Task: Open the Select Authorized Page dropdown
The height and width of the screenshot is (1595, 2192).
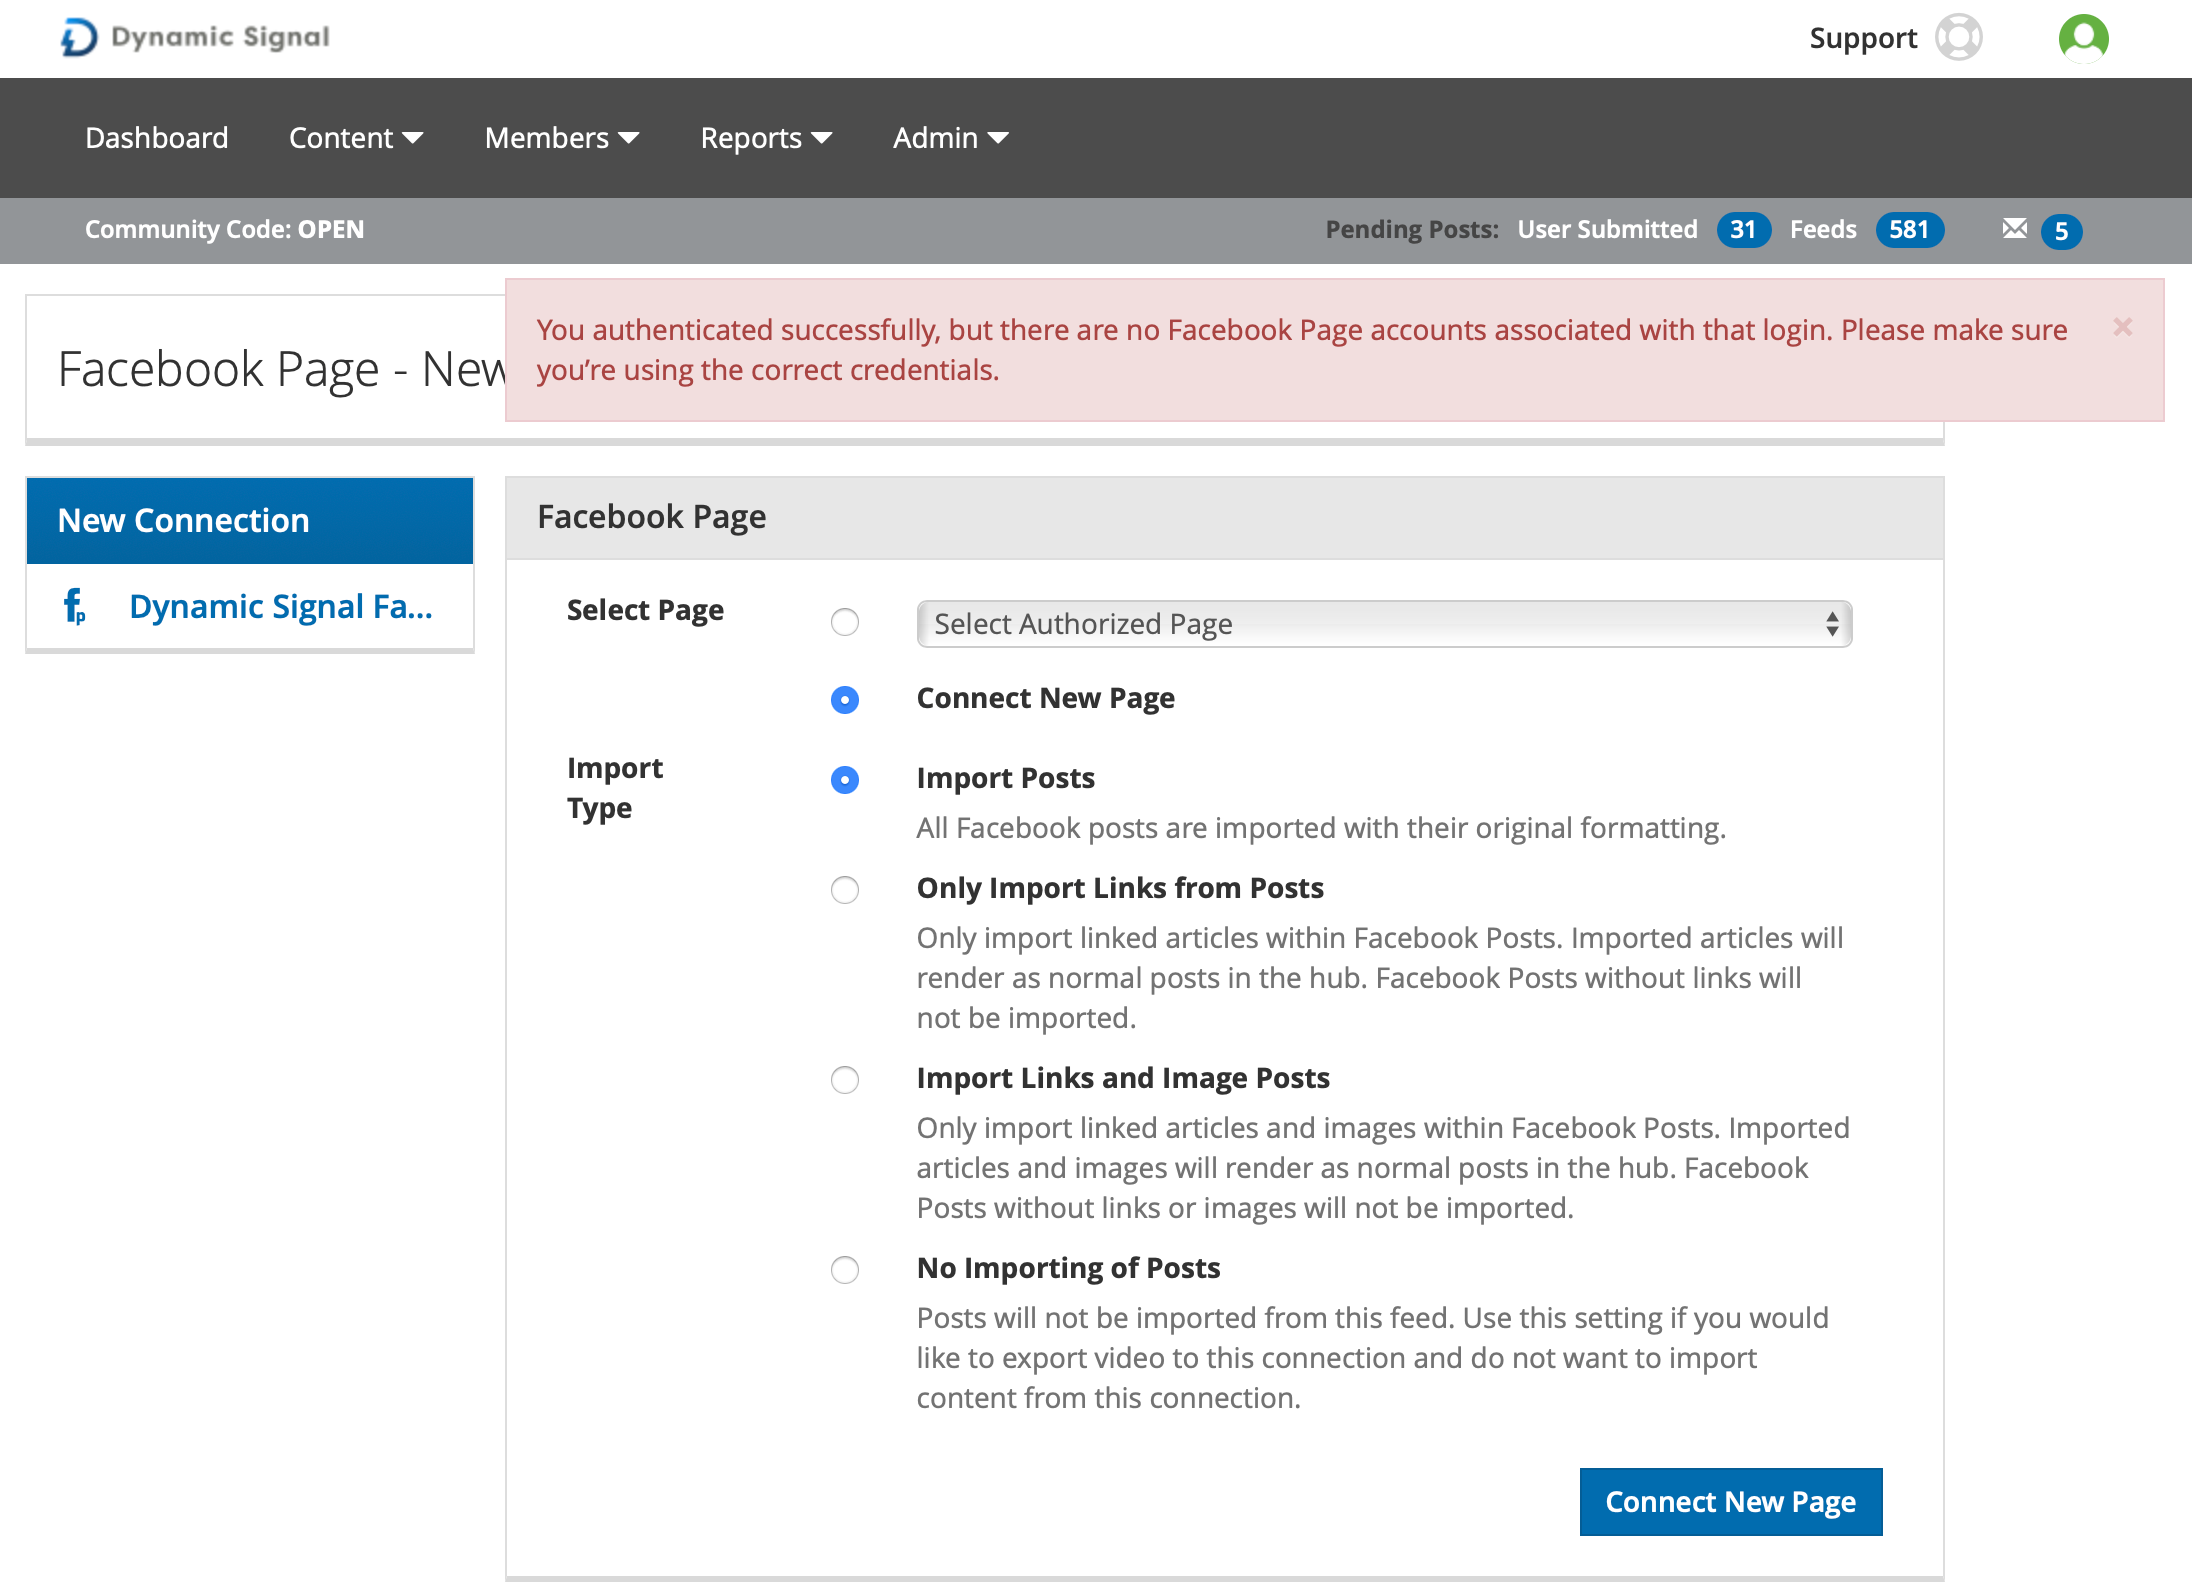Action: (x=1384, y=624)
